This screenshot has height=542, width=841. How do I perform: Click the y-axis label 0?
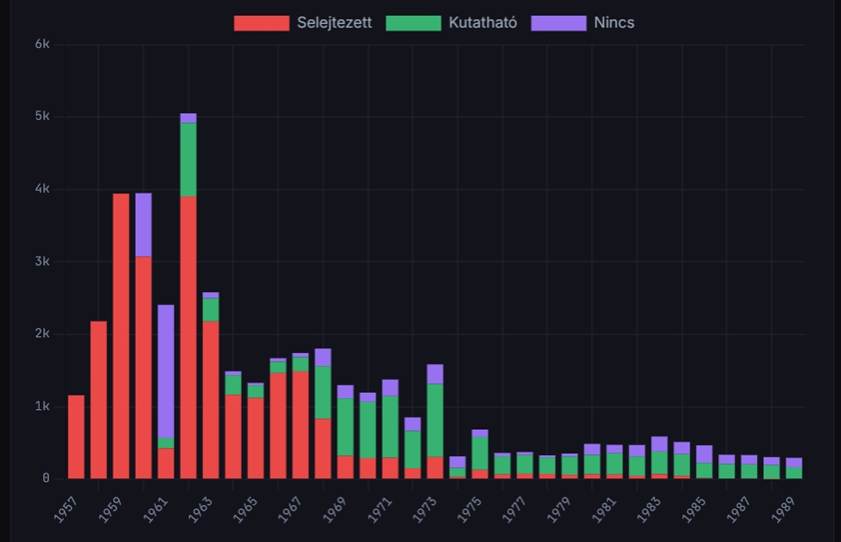tap(46, 478)
